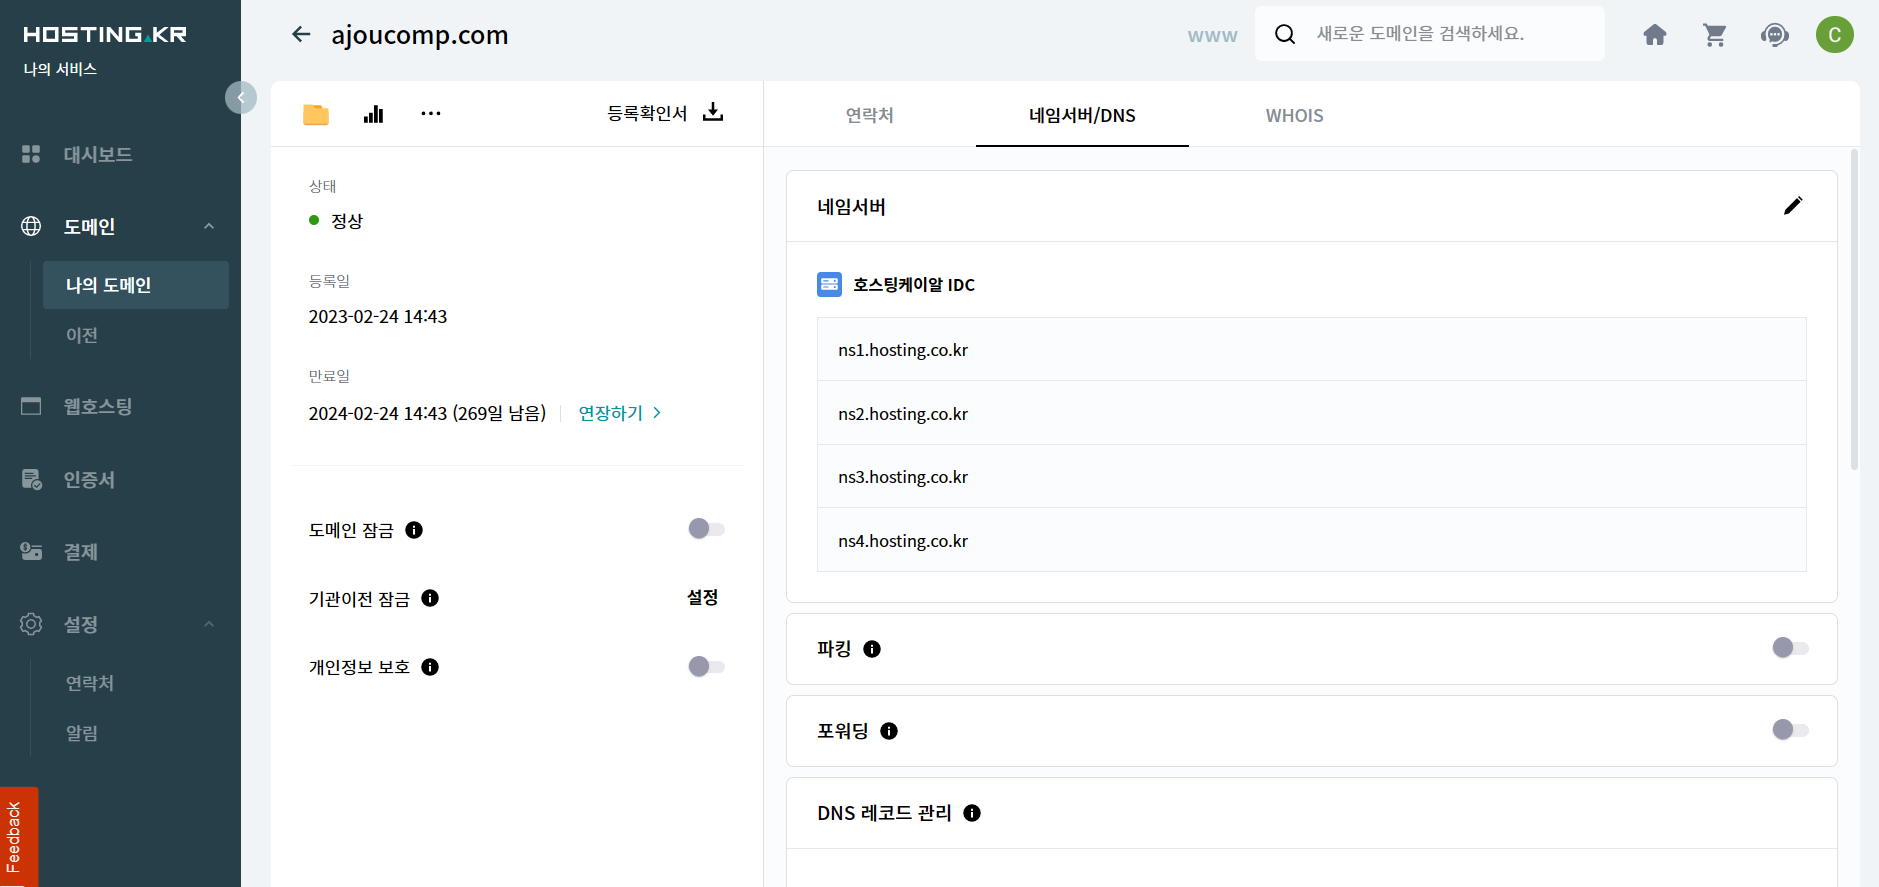Open the three-dot more options menu
Image resolution: width=1879 pixels, height=887 pixels.
431,114
